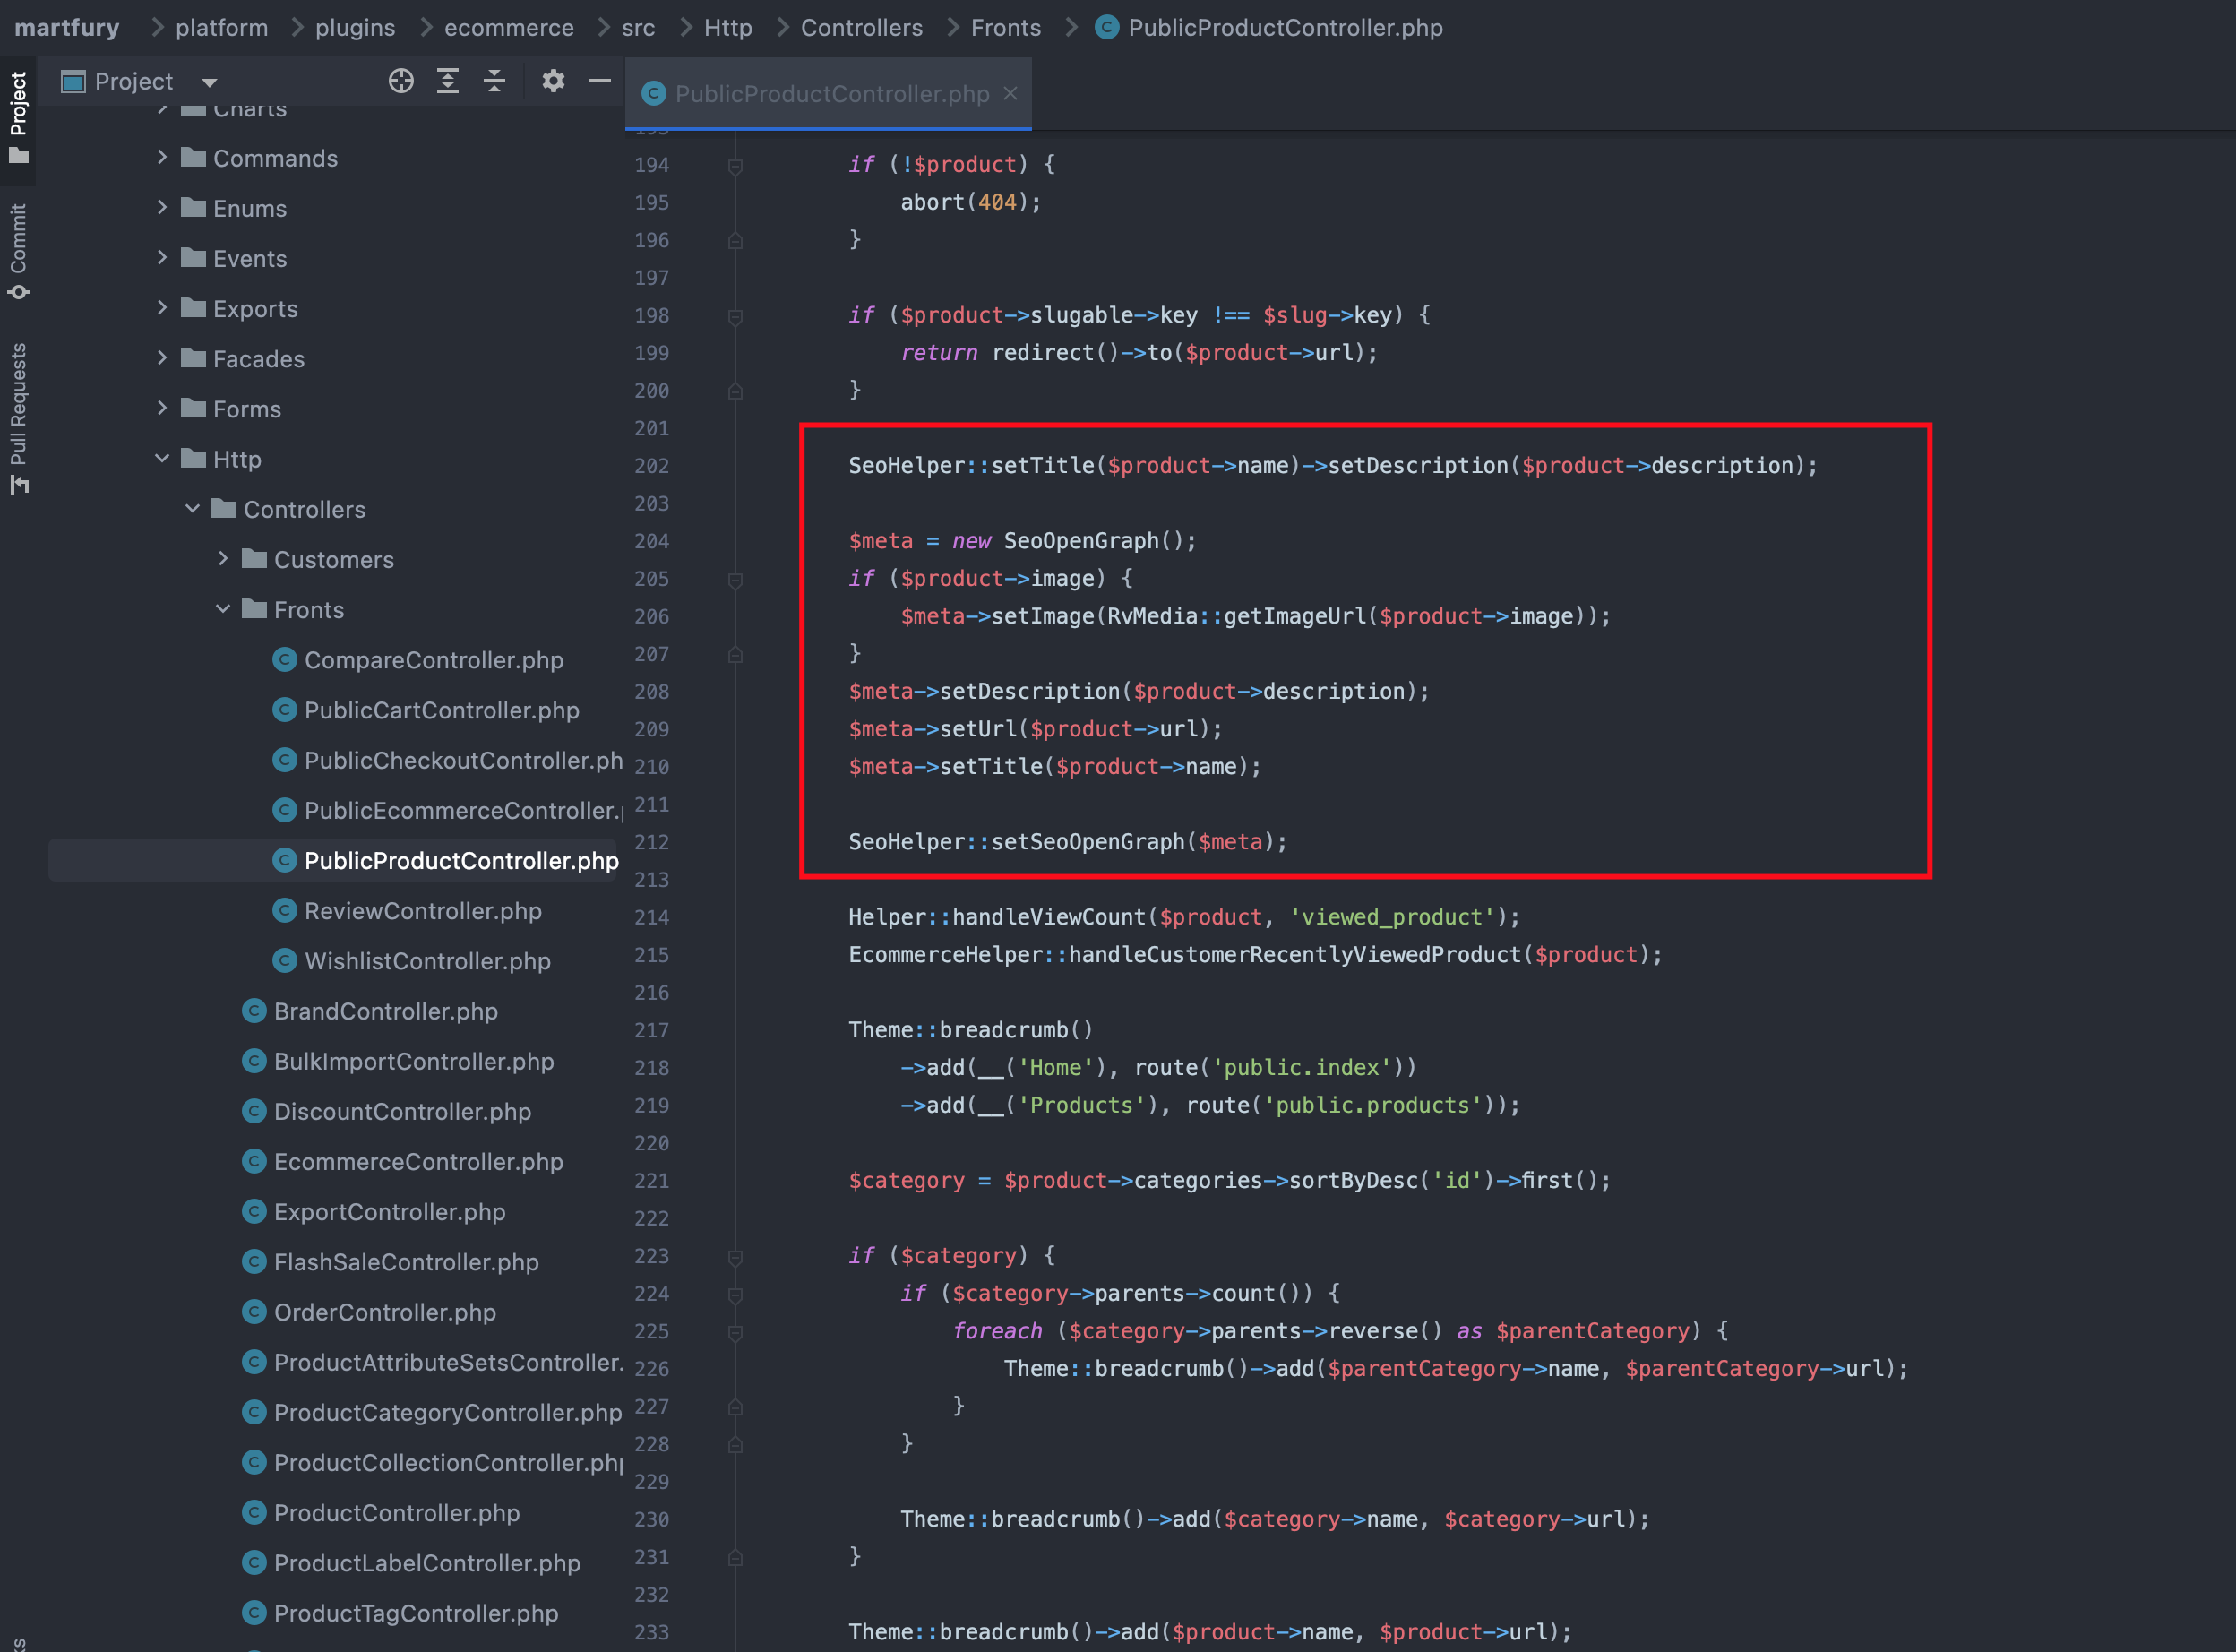Open ReviewController.php in tree
Screen dimensions: 2236x1652
[407, 910]
